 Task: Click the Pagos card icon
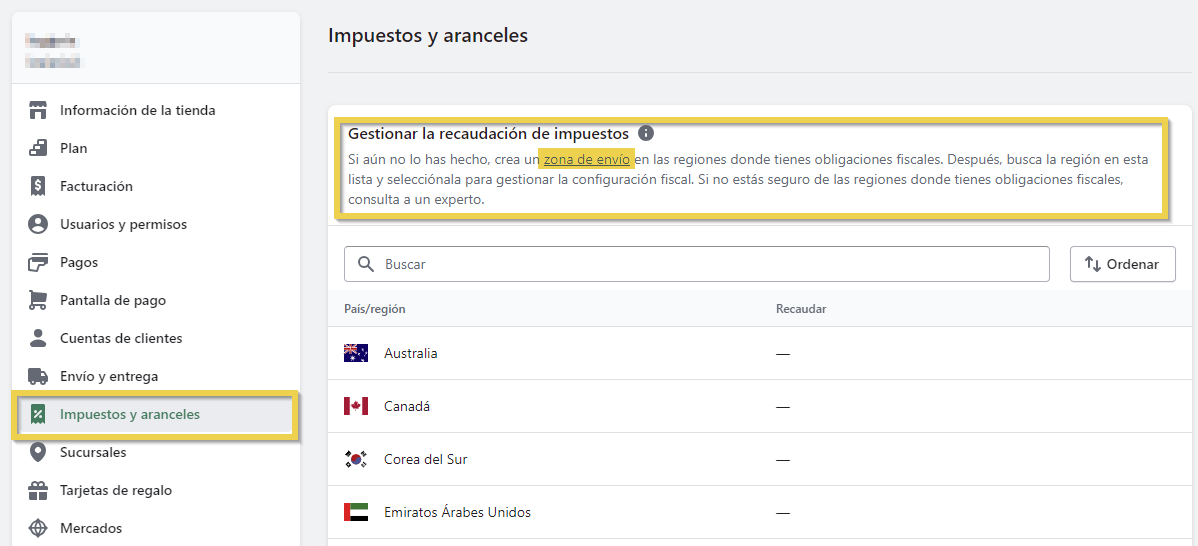tap(38, 262)
